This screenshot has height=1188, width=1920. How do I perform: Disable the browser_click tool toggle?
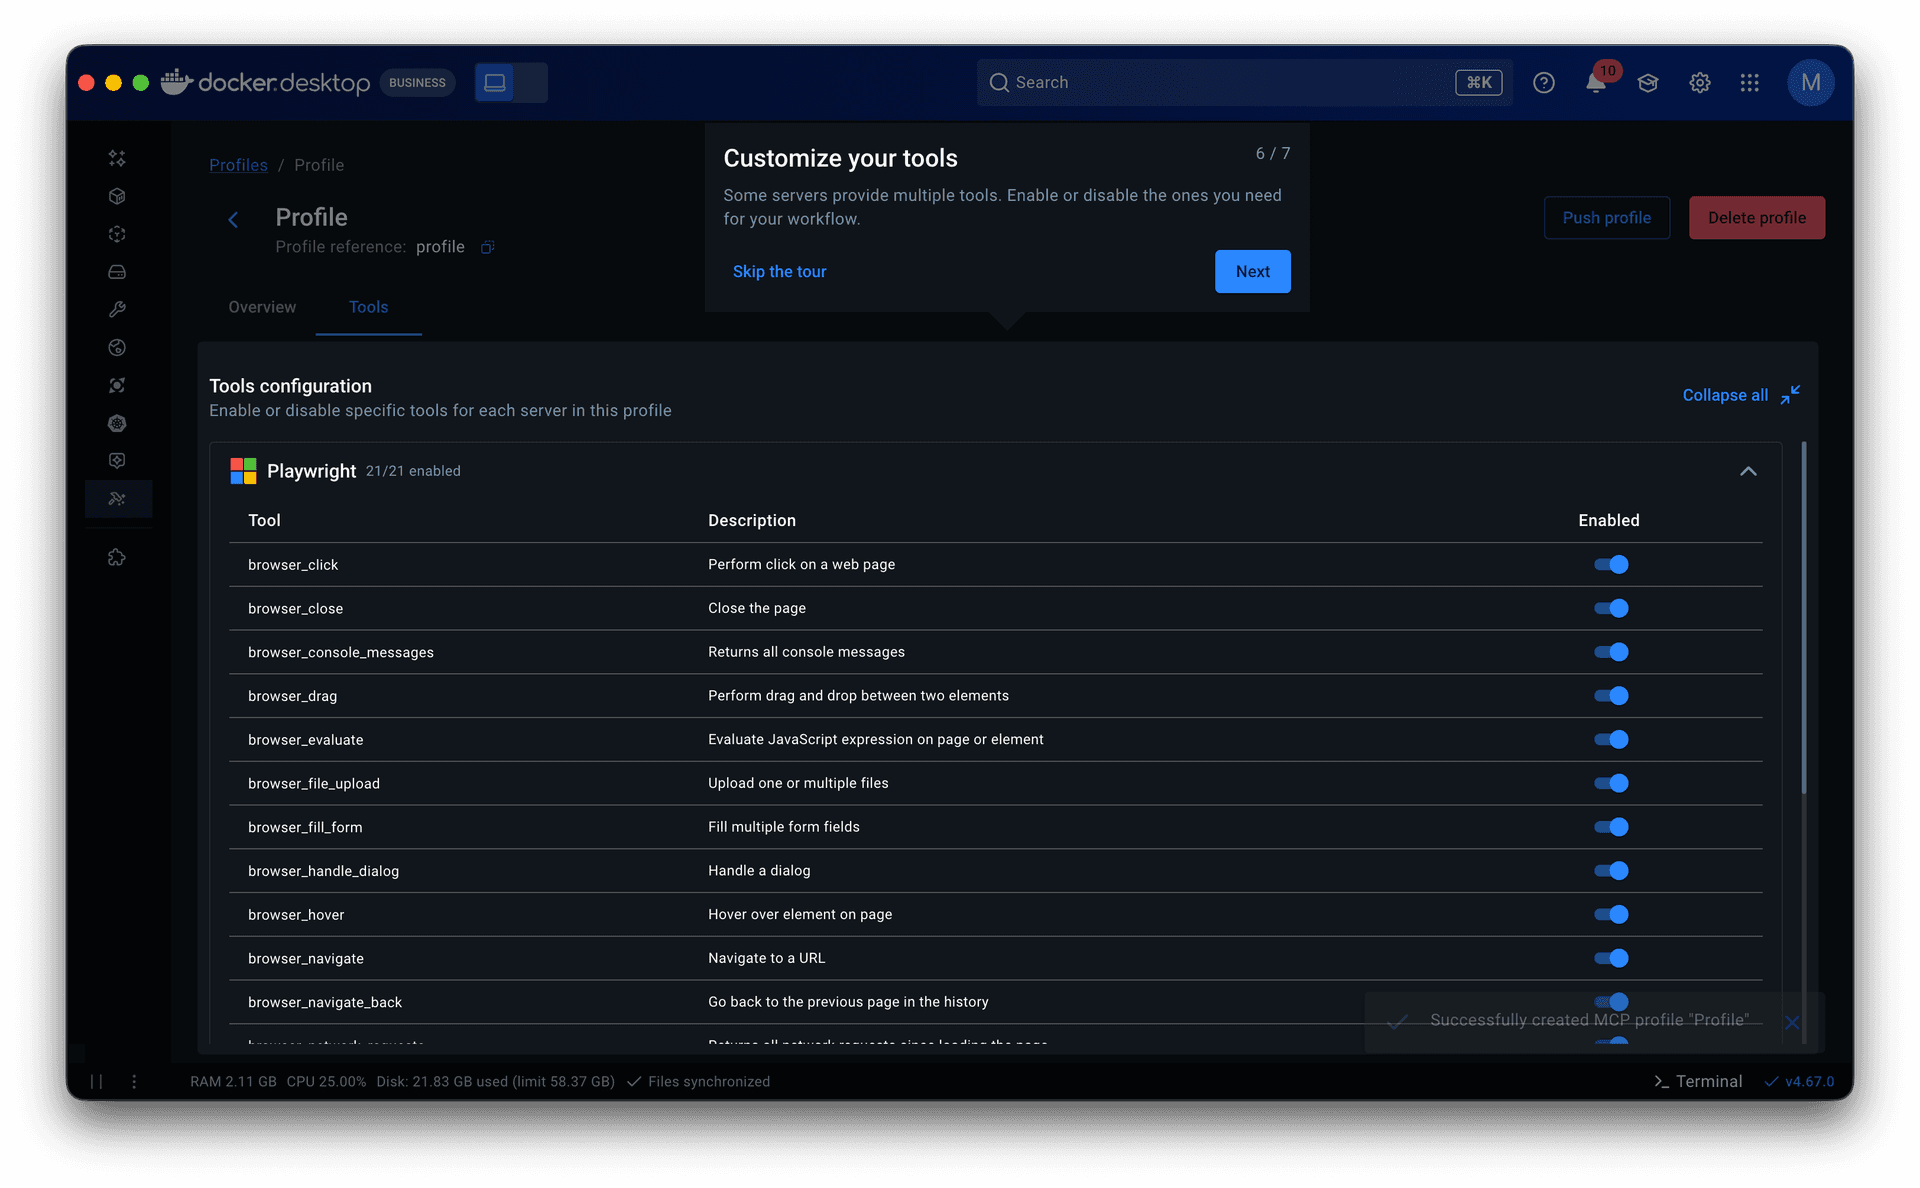tap(1611, 565)
